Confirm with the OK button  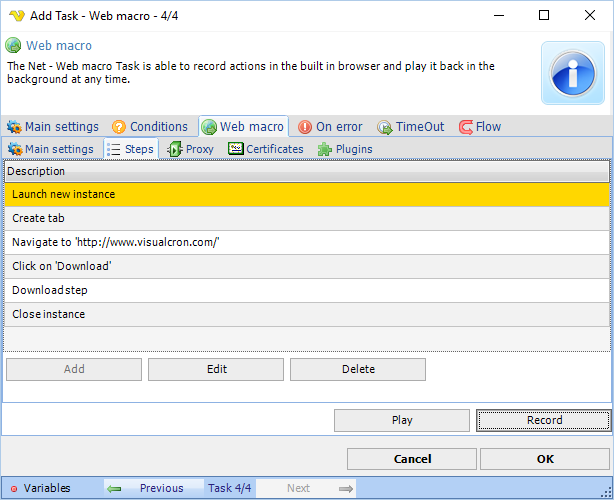click(545, 459)
